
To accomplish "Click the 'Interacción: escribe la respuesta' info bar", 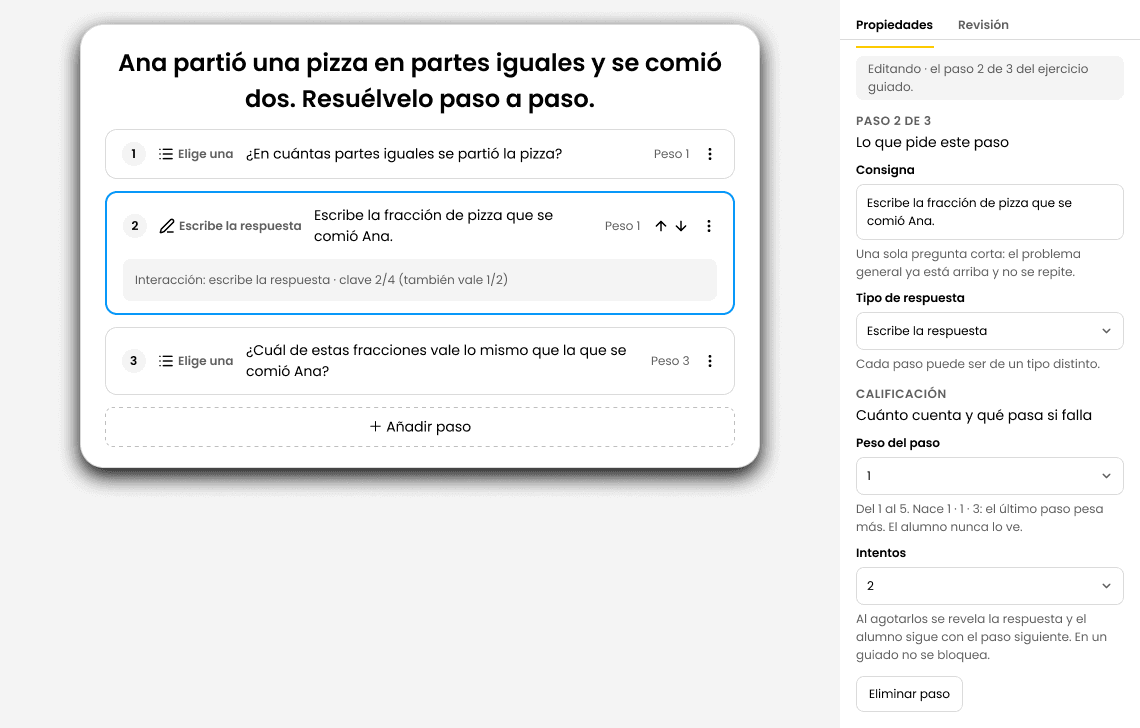I will pyautogui.click(x=420, y=280).
